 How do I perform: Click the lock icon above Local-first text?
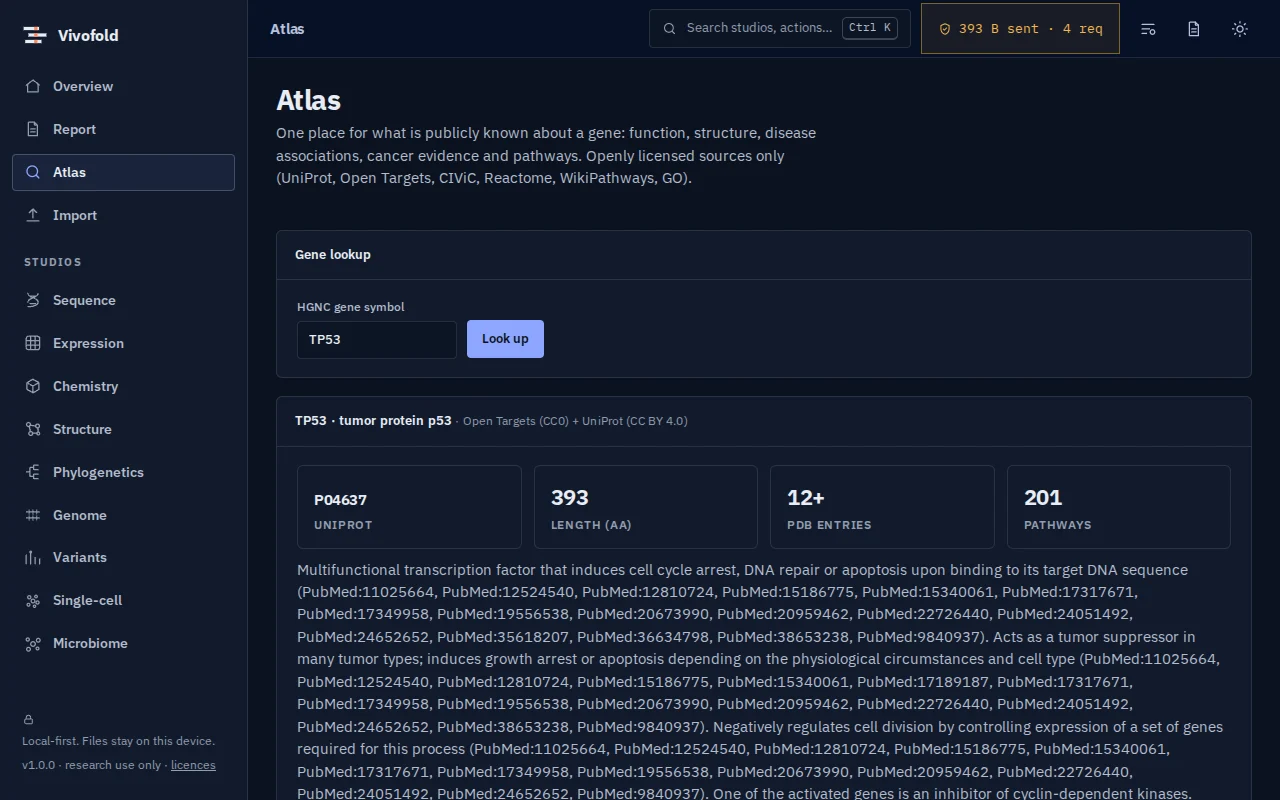coord(28,719)
